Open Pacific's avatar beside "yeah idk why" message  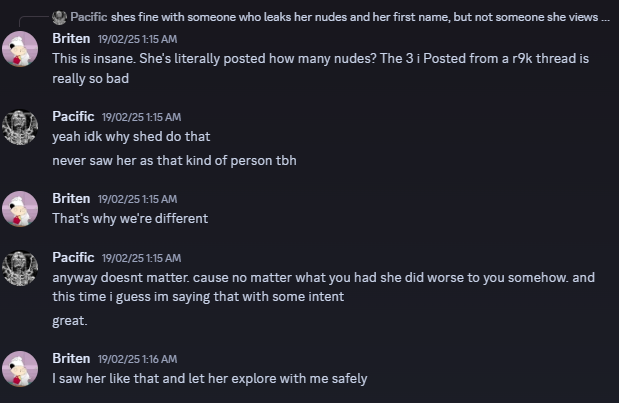[x=21, y=127]
